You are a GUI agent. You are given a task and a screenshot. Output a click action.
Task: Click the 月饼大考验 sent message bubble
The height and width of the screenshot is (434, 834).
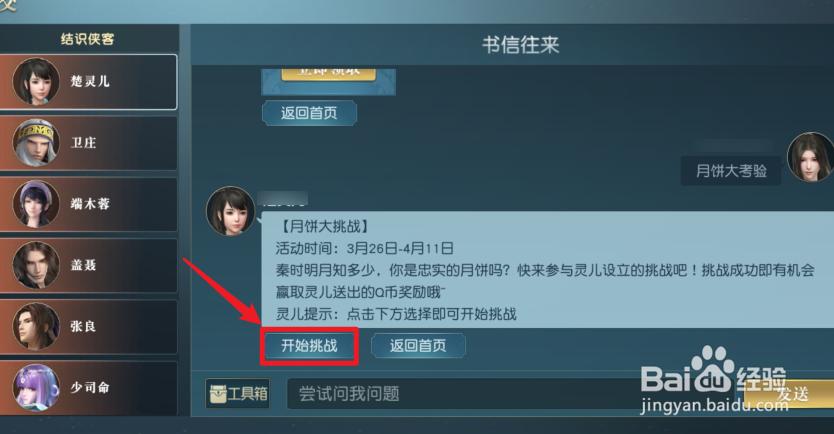(x=731, y=171)
